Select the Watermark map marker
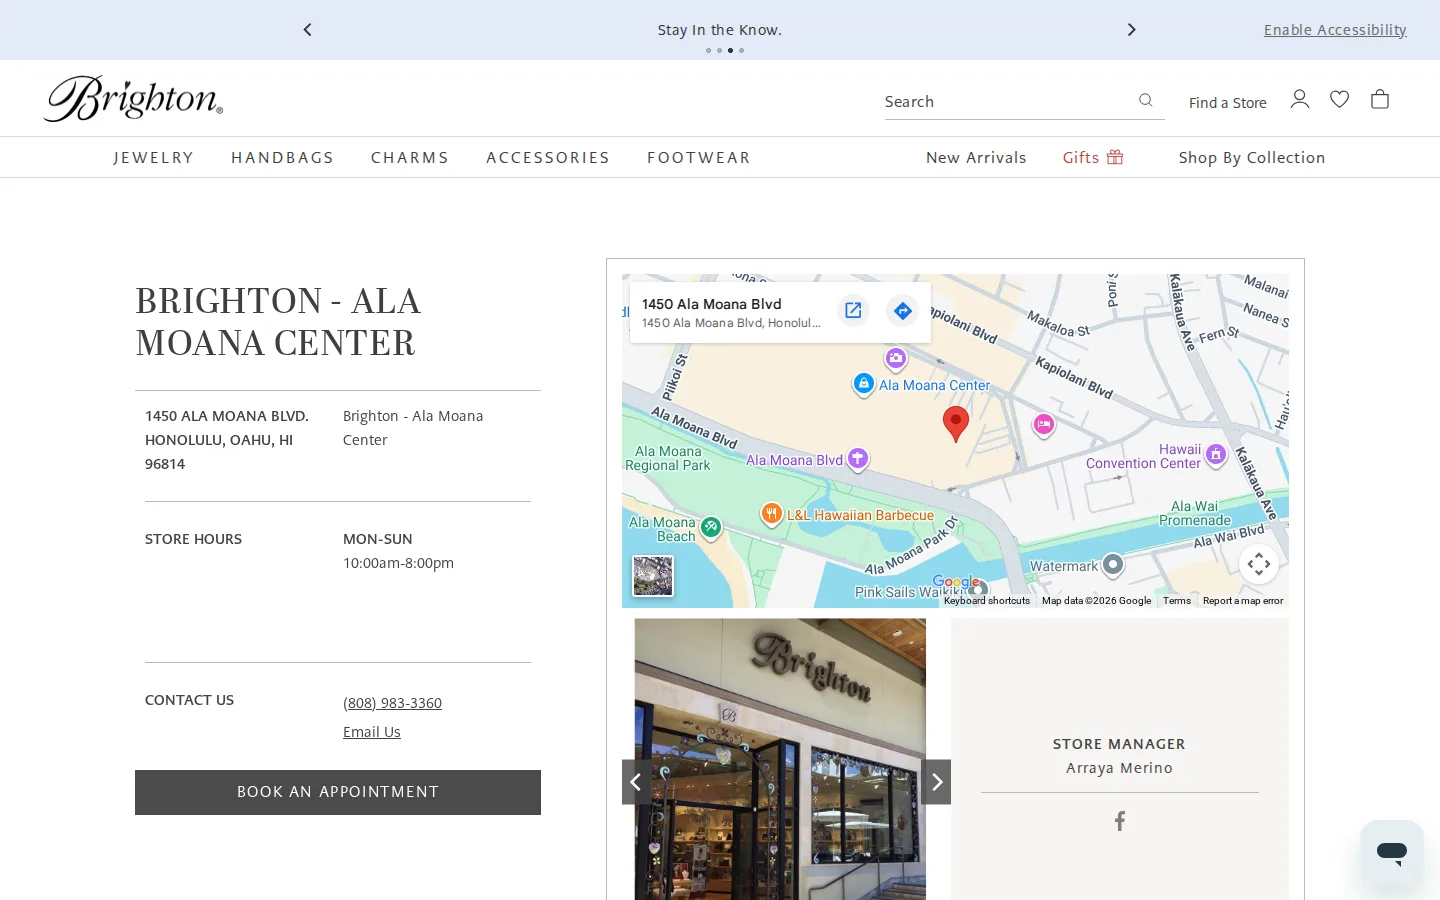Viewport: 1440px width, 900px height. 1113,565
